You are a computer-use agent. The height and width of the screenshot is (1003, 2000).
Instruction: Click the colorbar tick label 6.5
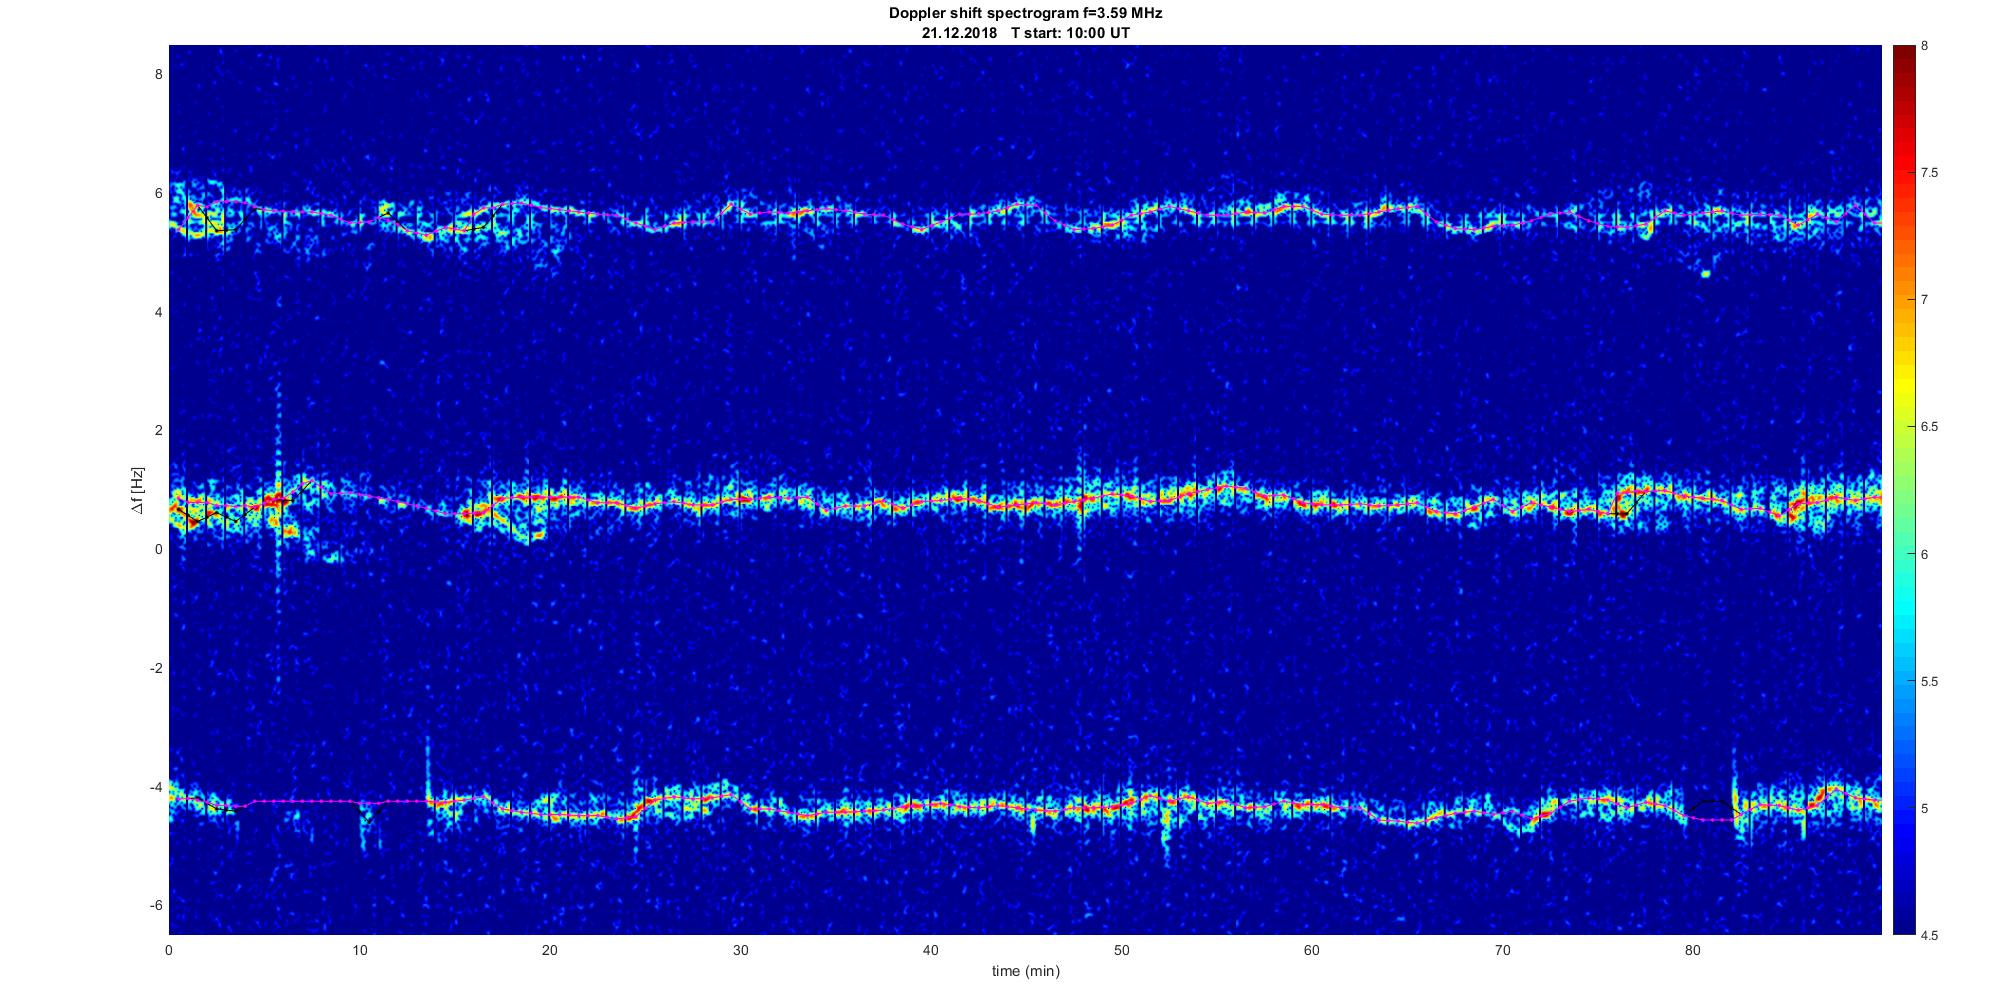1929,427
